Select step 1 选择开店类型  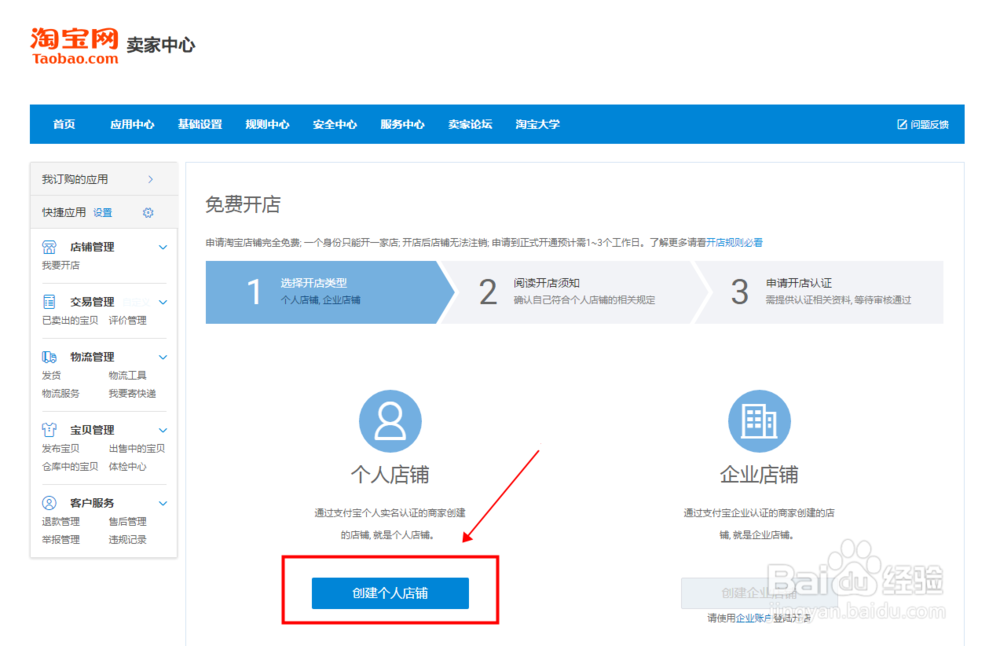pyautogui.click(x=330, y=292)
